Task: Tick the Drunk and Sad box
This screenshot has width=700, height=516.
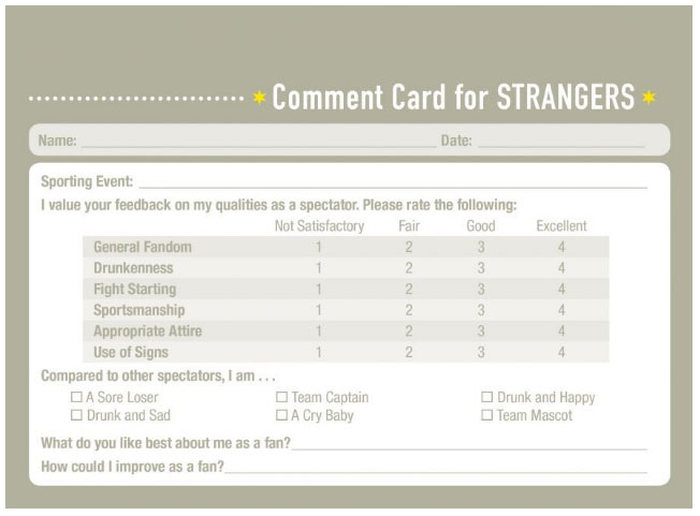Action: [76, 415]
